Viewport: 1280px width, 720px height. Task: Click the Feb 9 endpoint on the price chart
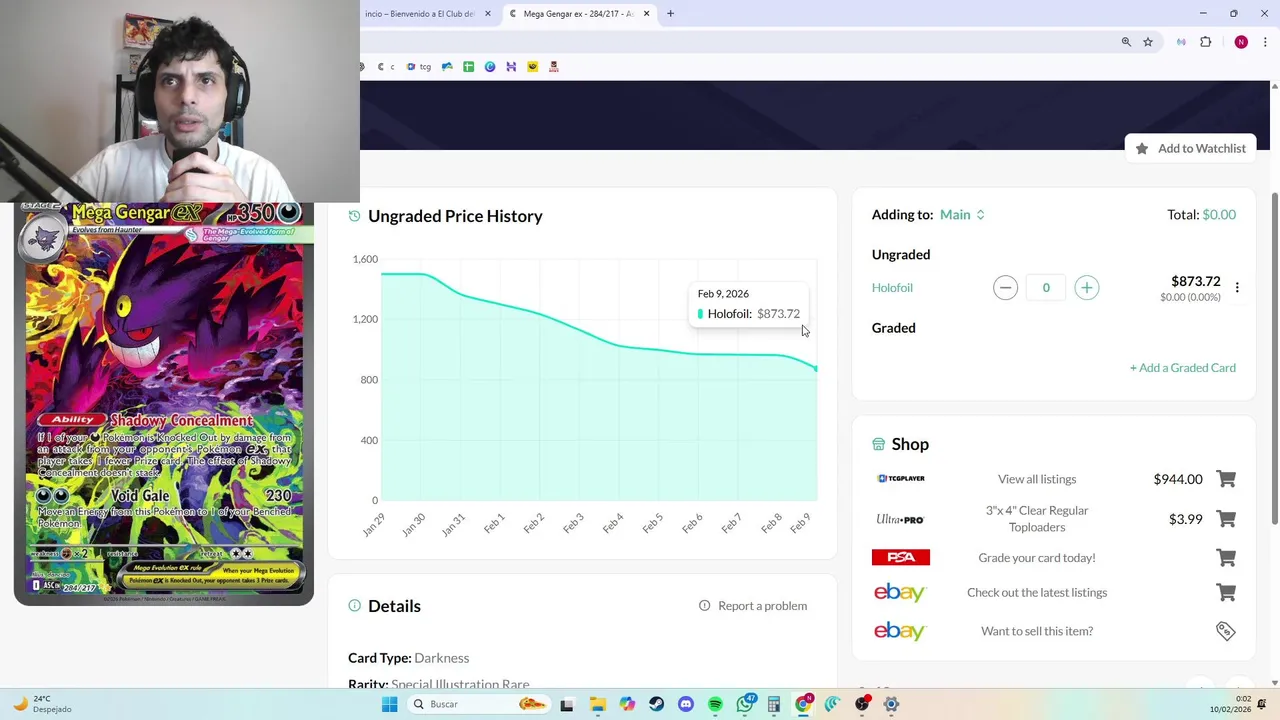point(816,369)
